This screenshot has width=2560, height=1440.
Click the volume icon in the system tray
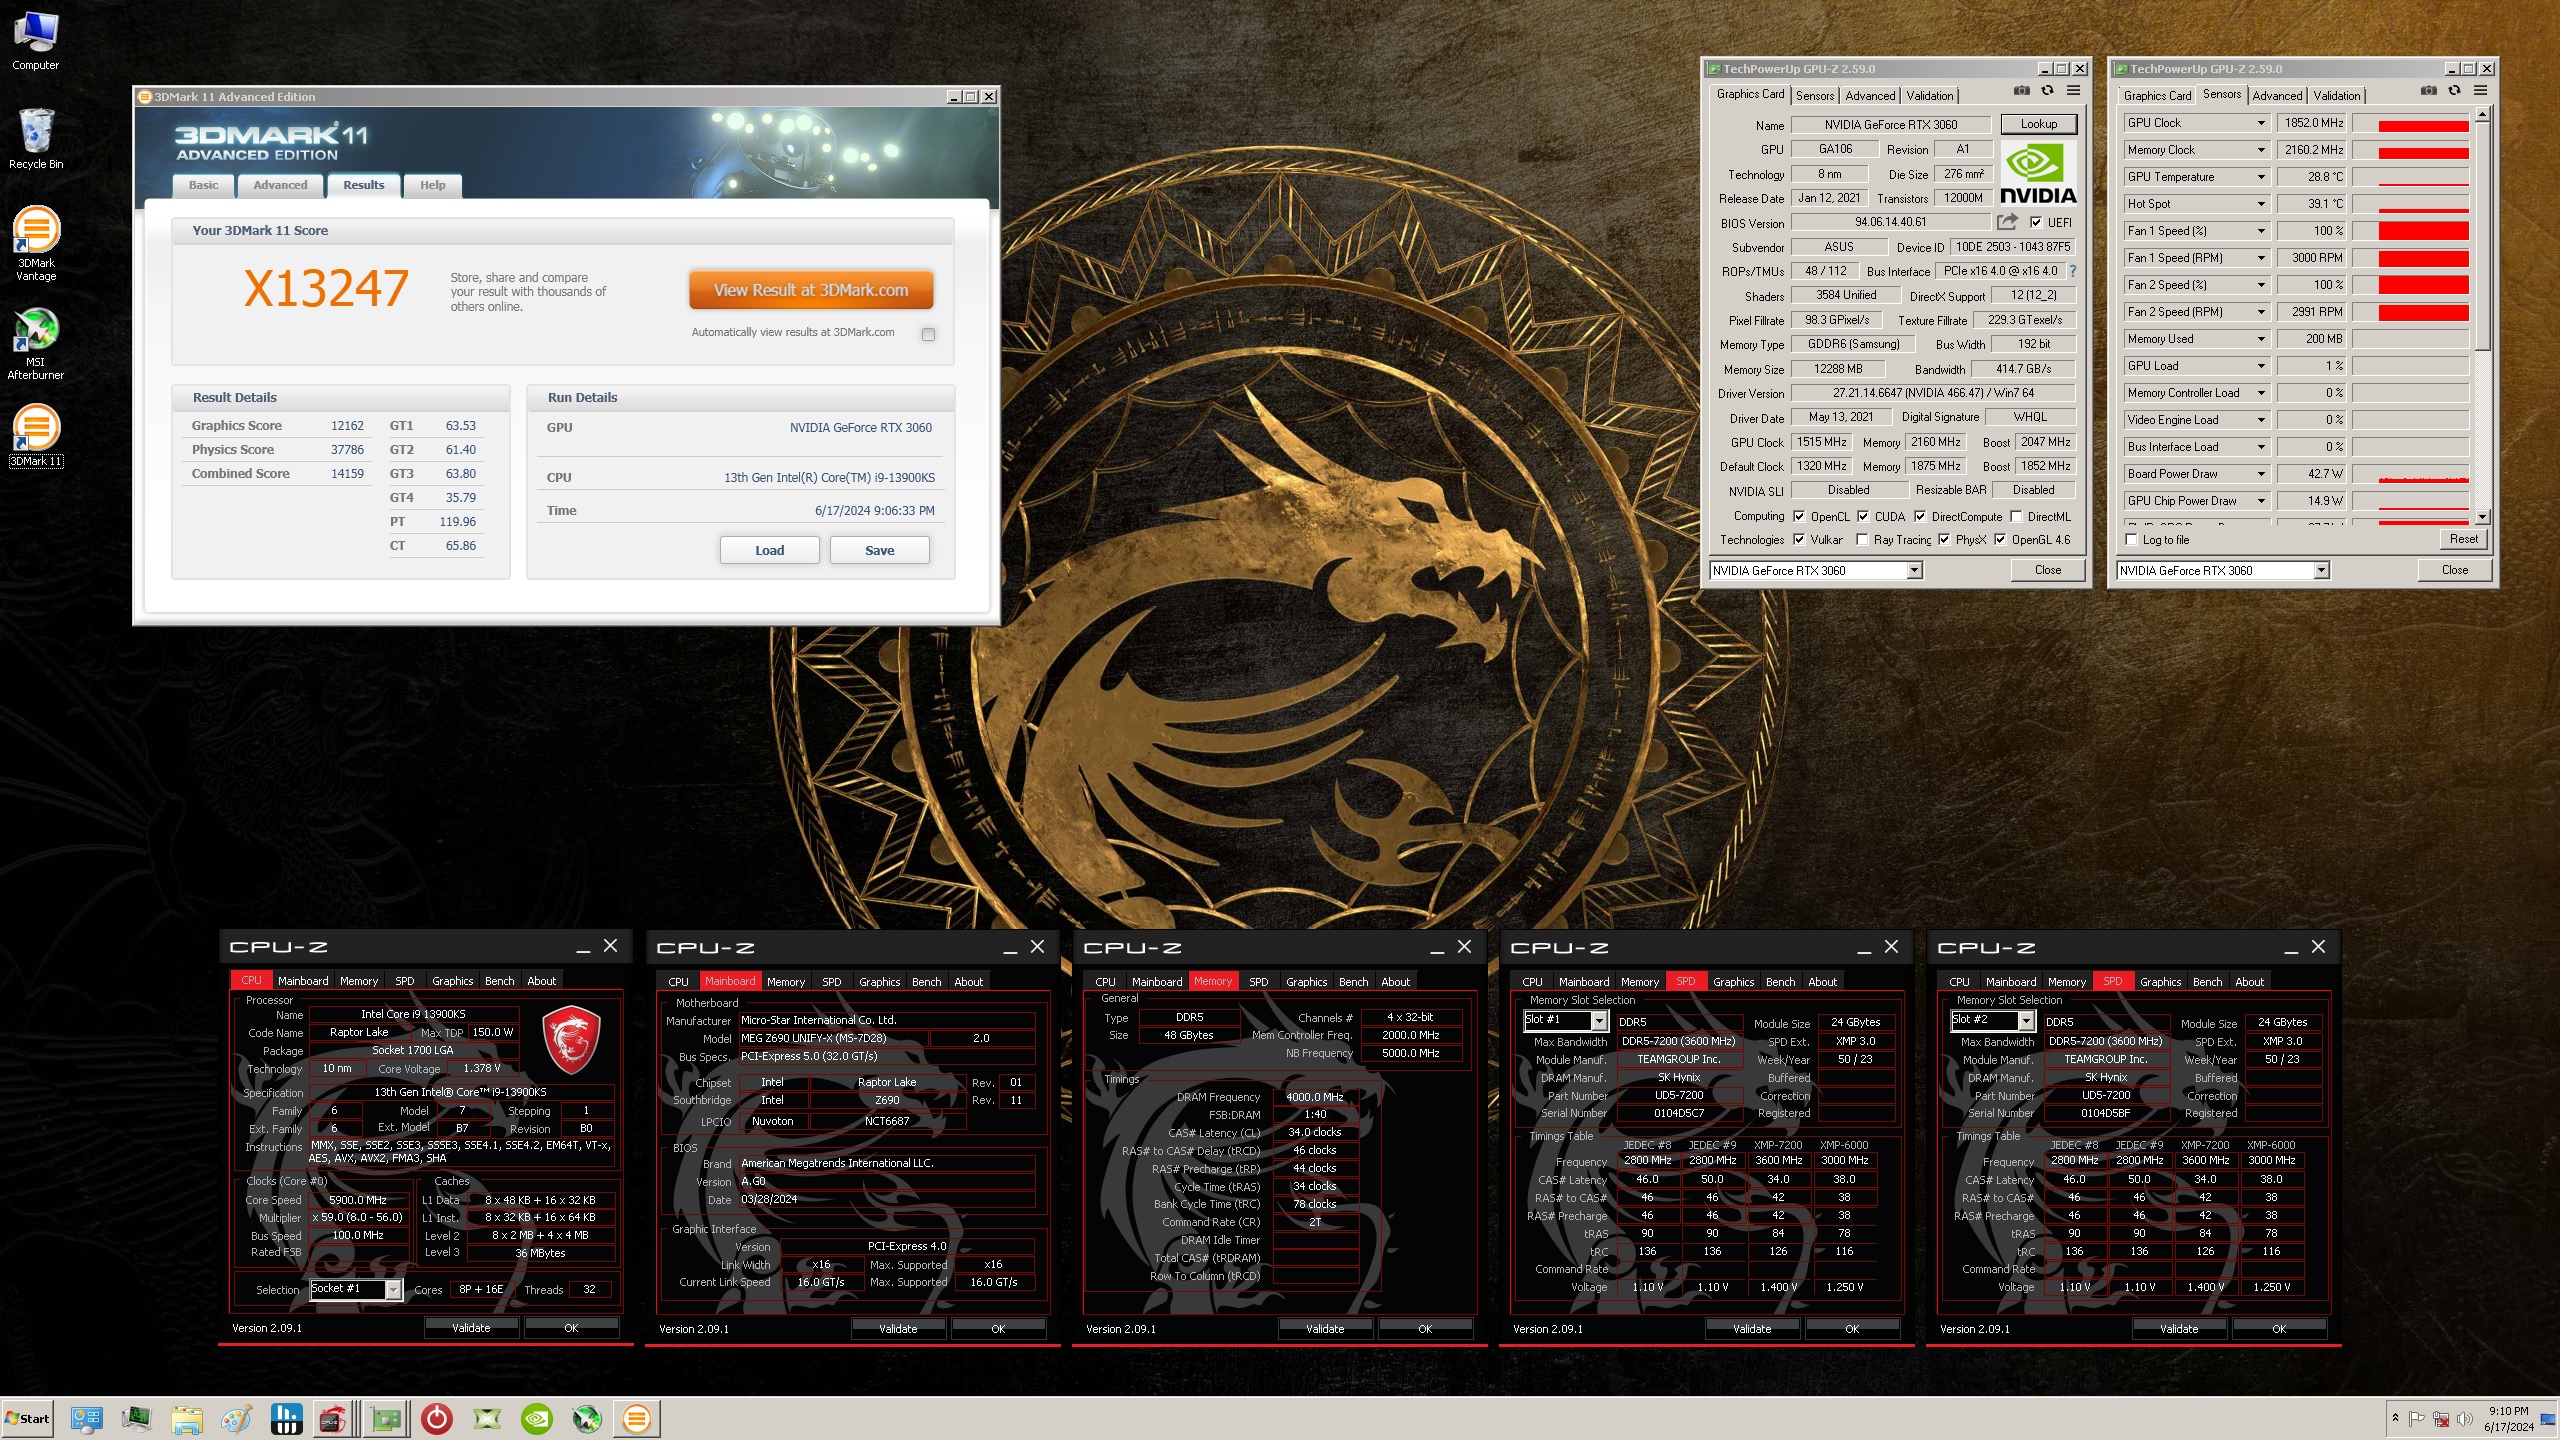click(x=2464, y=1419)
